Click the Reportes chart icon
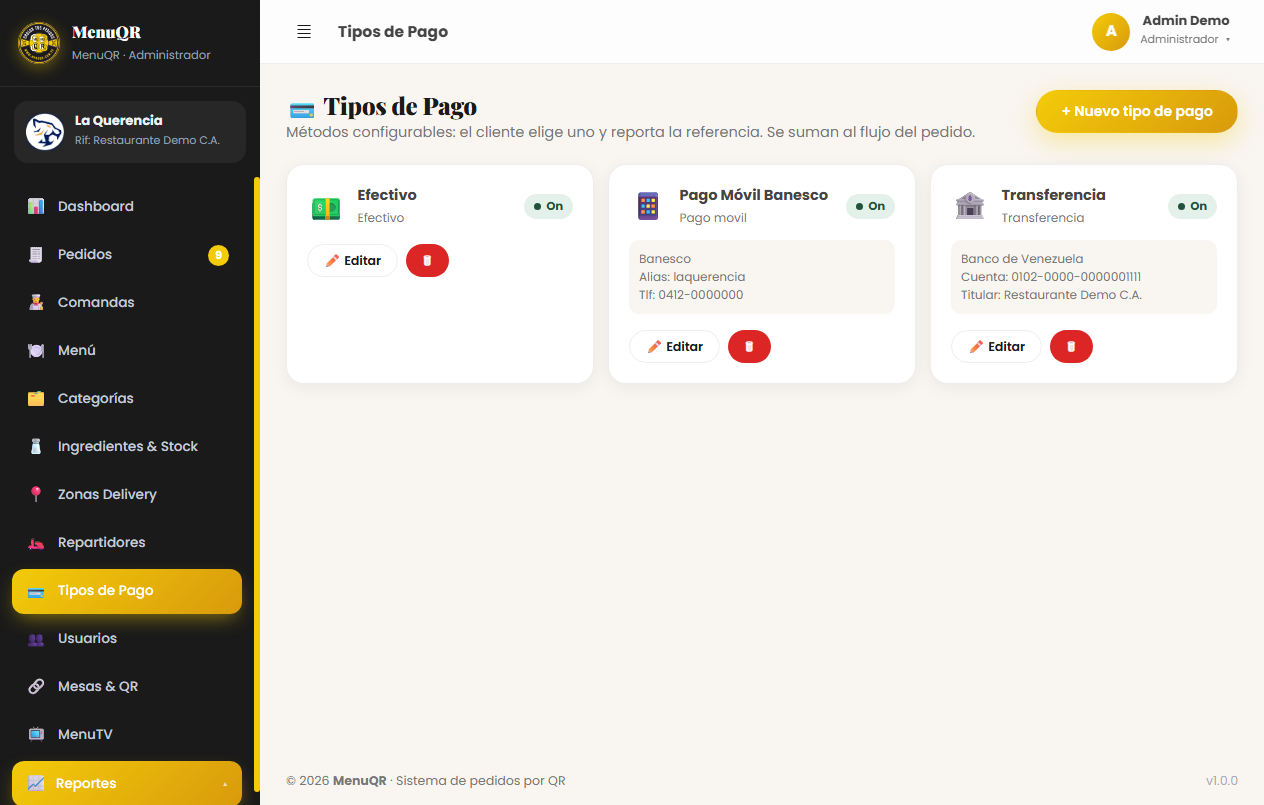Image resolution: width=1264 pixels, height=805 pixels. tap(36, 783)
